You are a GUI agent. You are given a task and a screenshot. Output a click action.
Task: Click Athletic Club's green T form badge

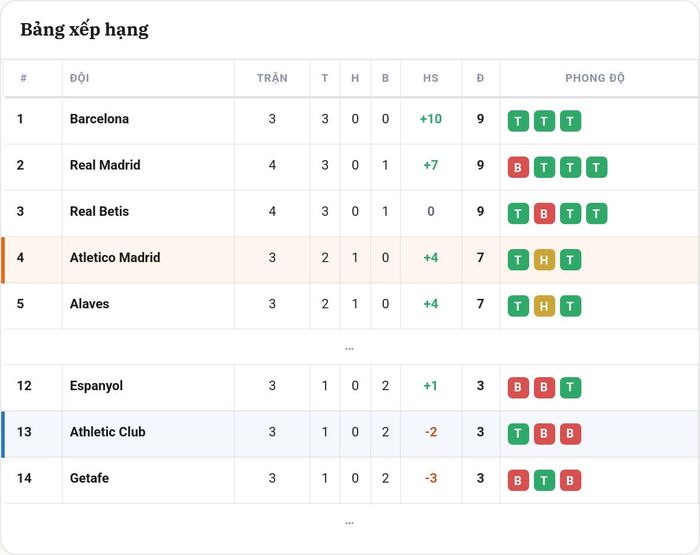click(x=518, y=434)
